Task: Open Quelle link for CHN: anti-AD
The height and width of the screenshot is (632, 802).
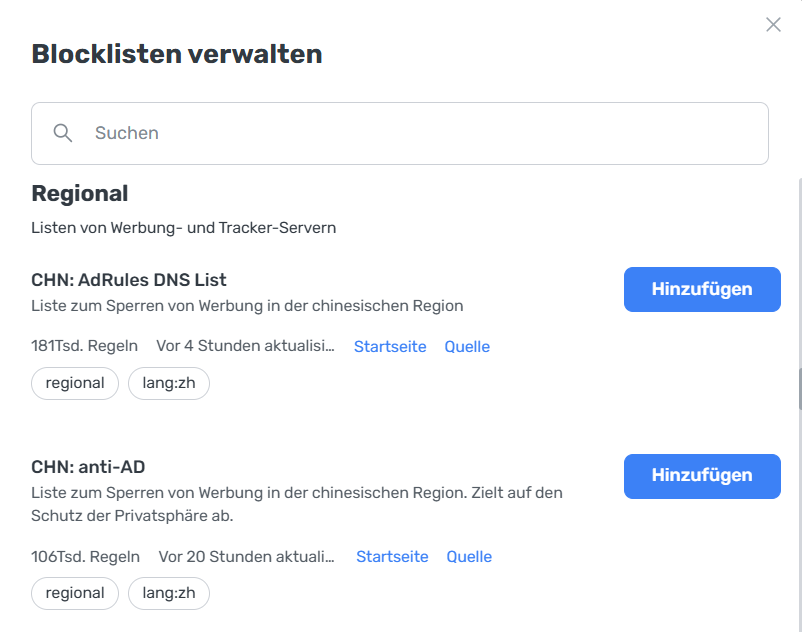Action: (x=469, y=556)
